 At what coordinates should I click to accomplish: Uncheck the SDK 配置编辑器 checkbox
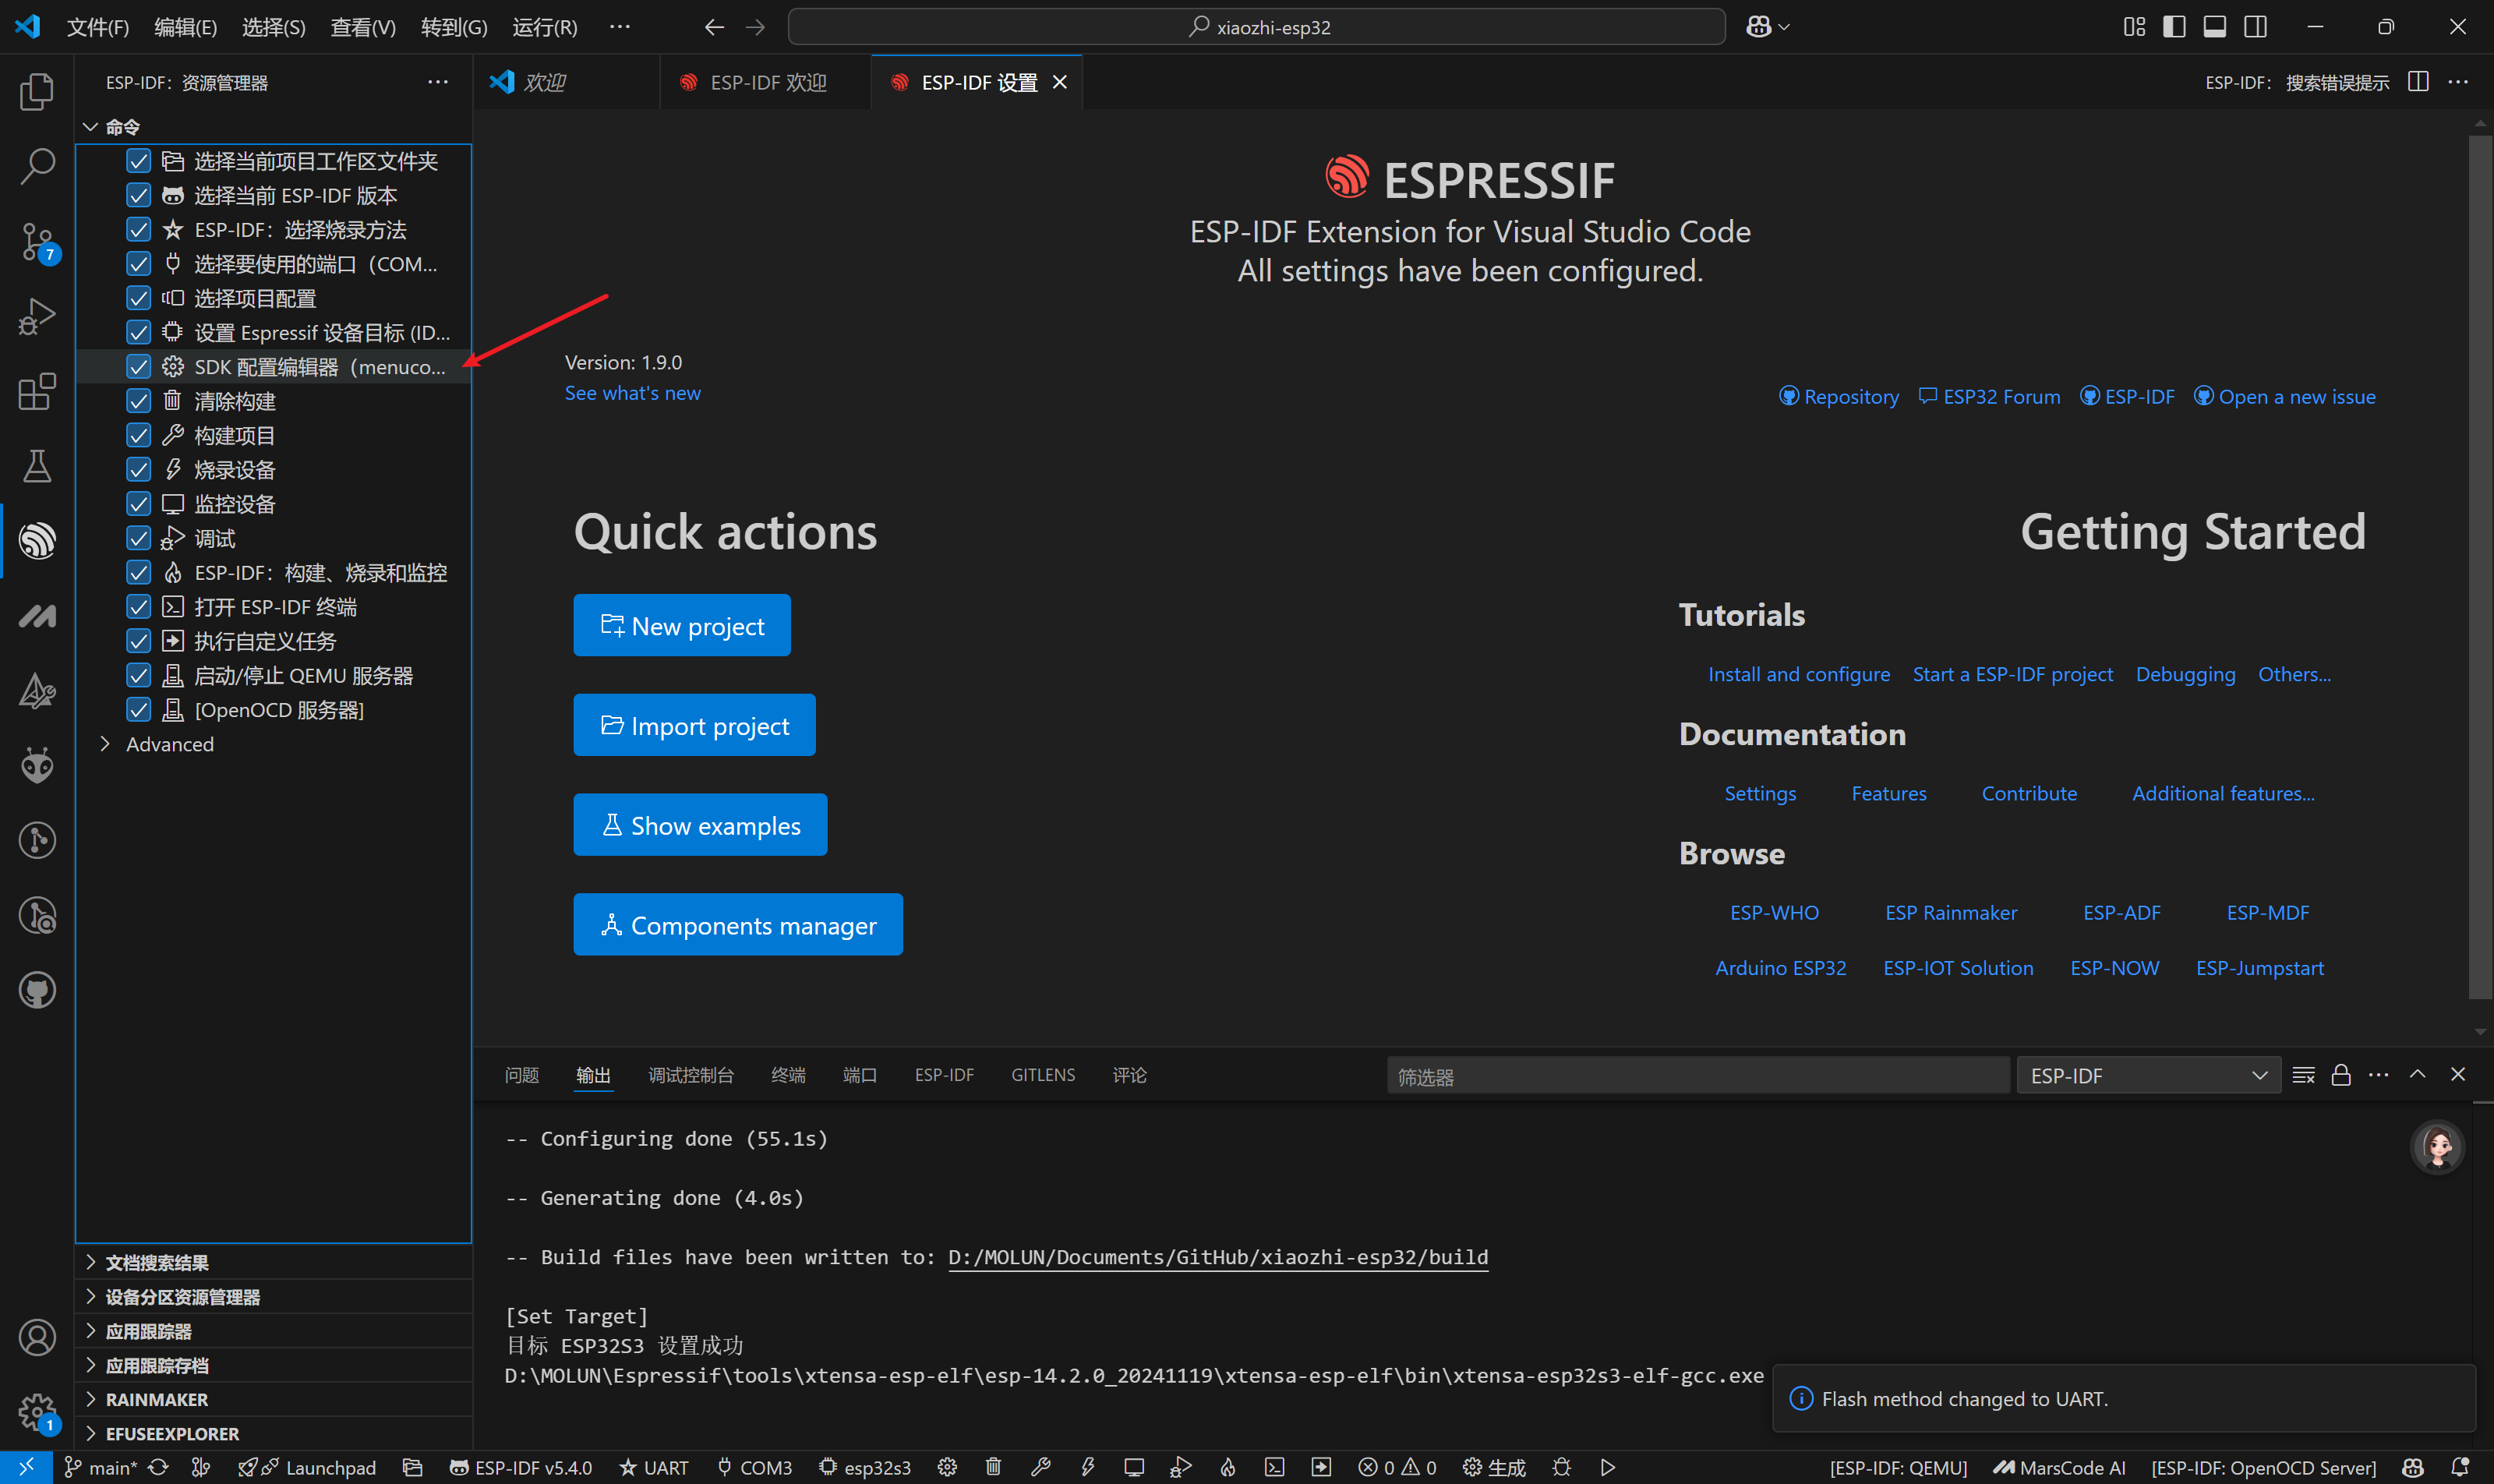[x=139, y=367]
